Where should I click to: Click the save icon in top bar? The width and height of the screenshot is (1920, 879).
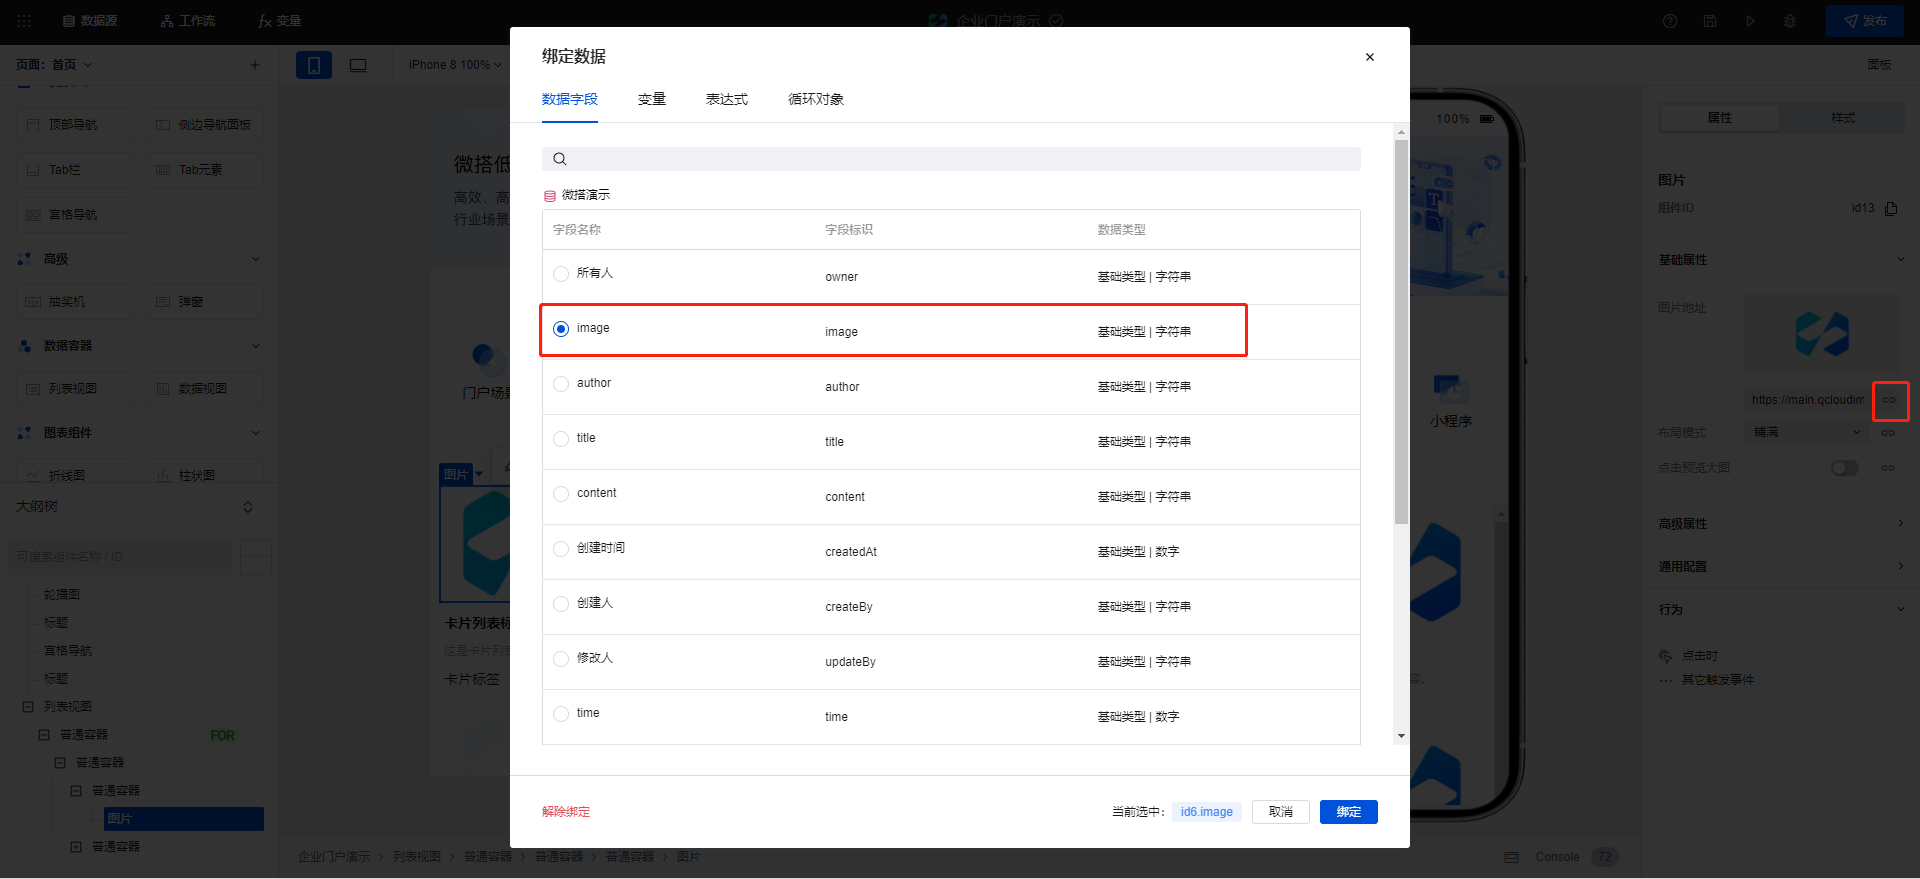pyautogui.click(x=1710, y=21)
